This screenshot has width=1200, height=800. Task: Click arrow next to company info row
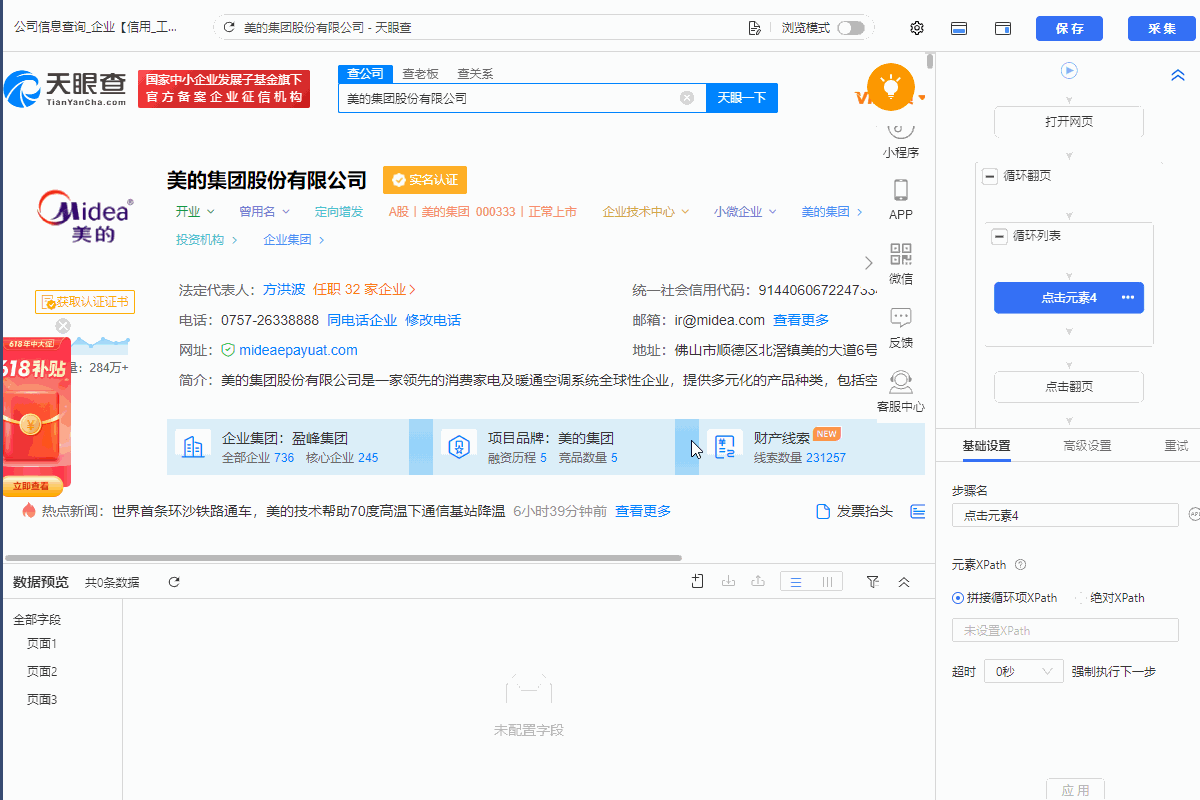[868, 263]
